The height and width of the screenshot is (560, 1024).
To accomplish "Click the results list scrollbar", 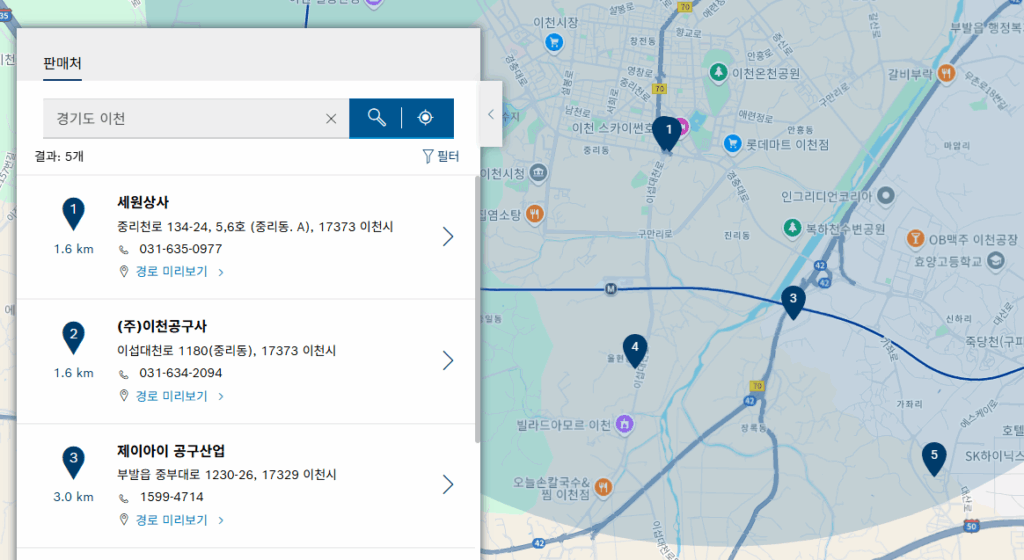I will pos(477,310).
